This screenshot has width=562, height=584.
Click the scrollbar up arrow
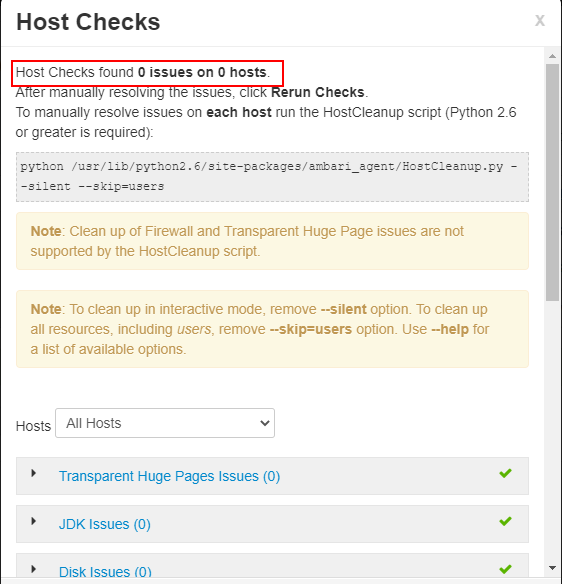[552, 56]
